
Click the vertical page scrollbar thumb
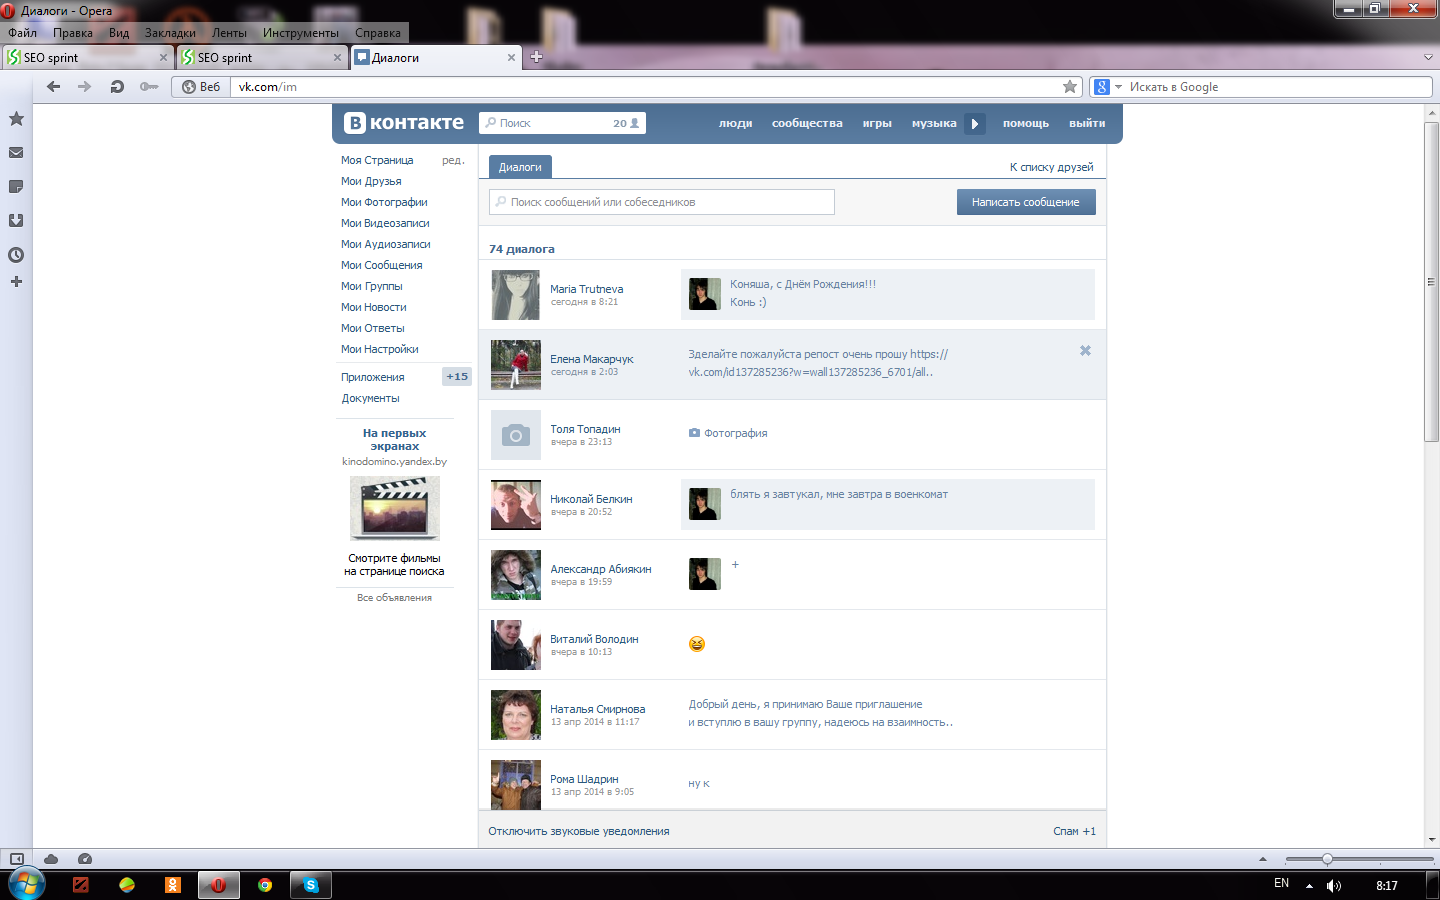coord(1432,282)
